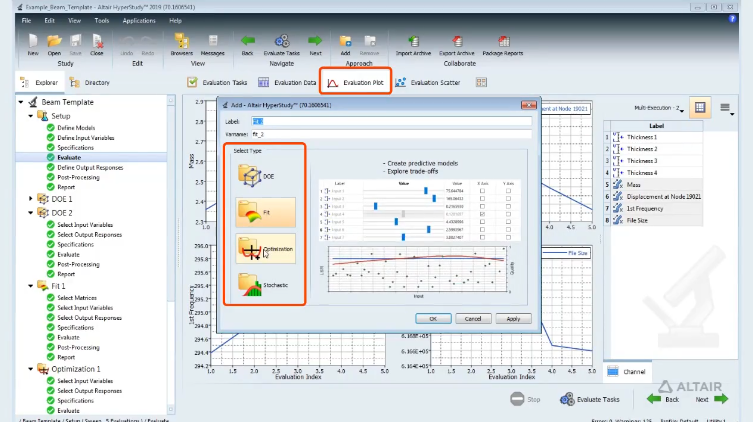Collapse the Beam Template tree node

pos(21,102)
